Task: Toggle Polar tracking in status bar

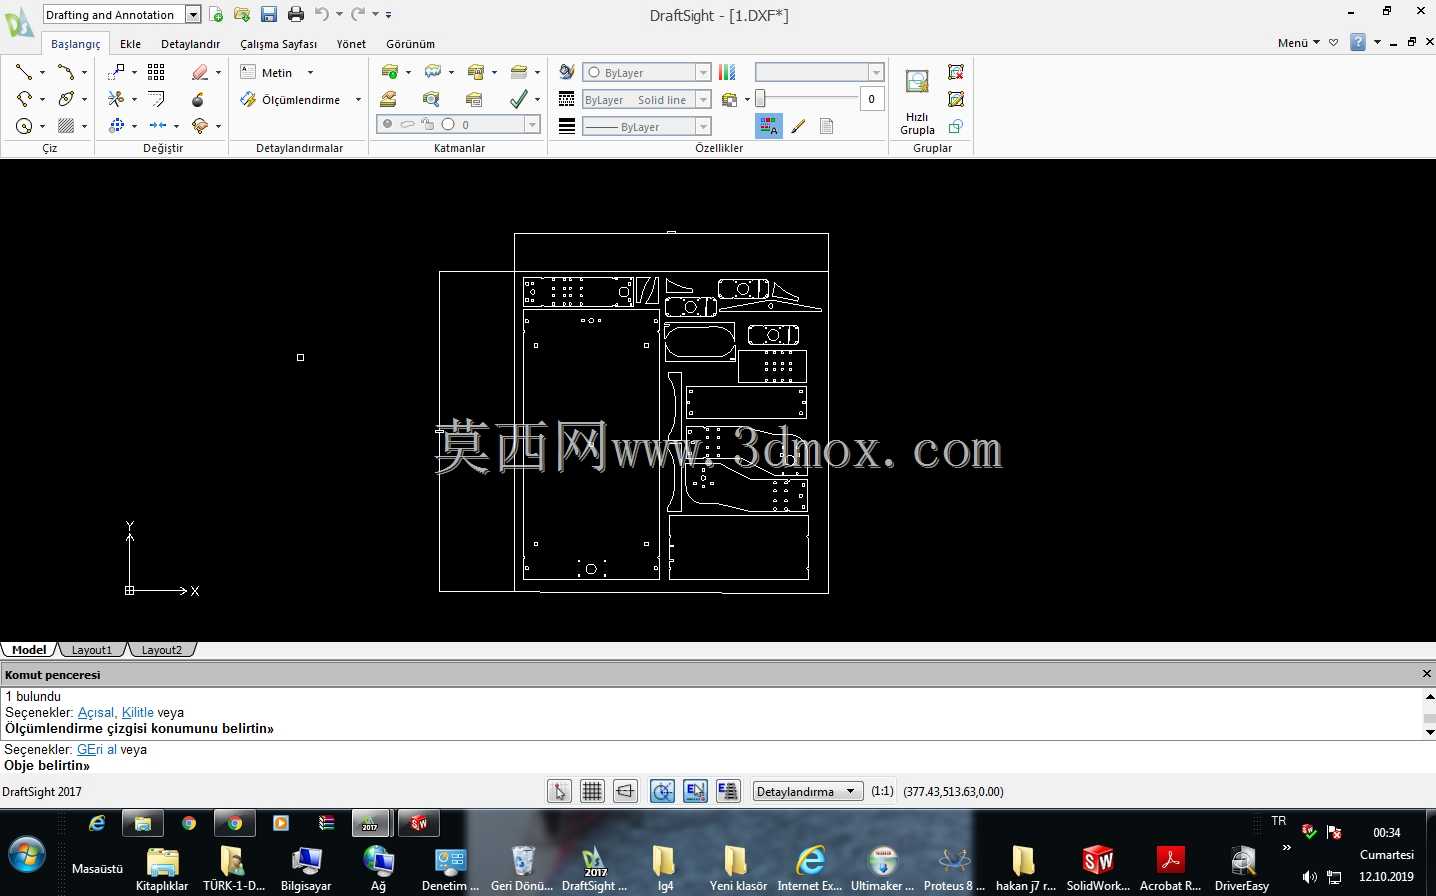Action: pos(662,791)
